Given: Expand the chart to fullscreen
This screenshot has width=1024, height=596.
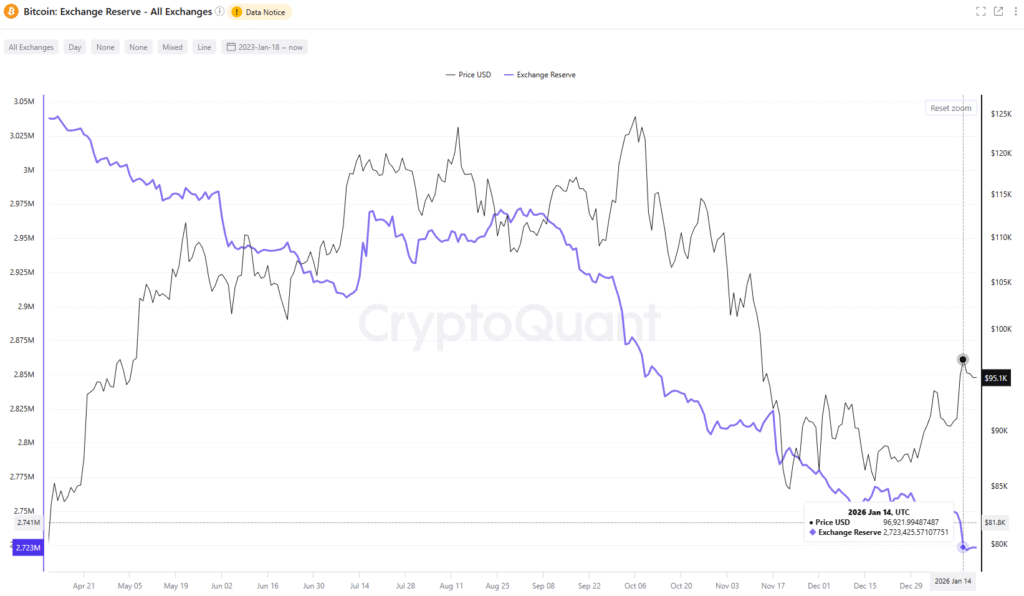Looking at the screenshot, I should point(980,12).
